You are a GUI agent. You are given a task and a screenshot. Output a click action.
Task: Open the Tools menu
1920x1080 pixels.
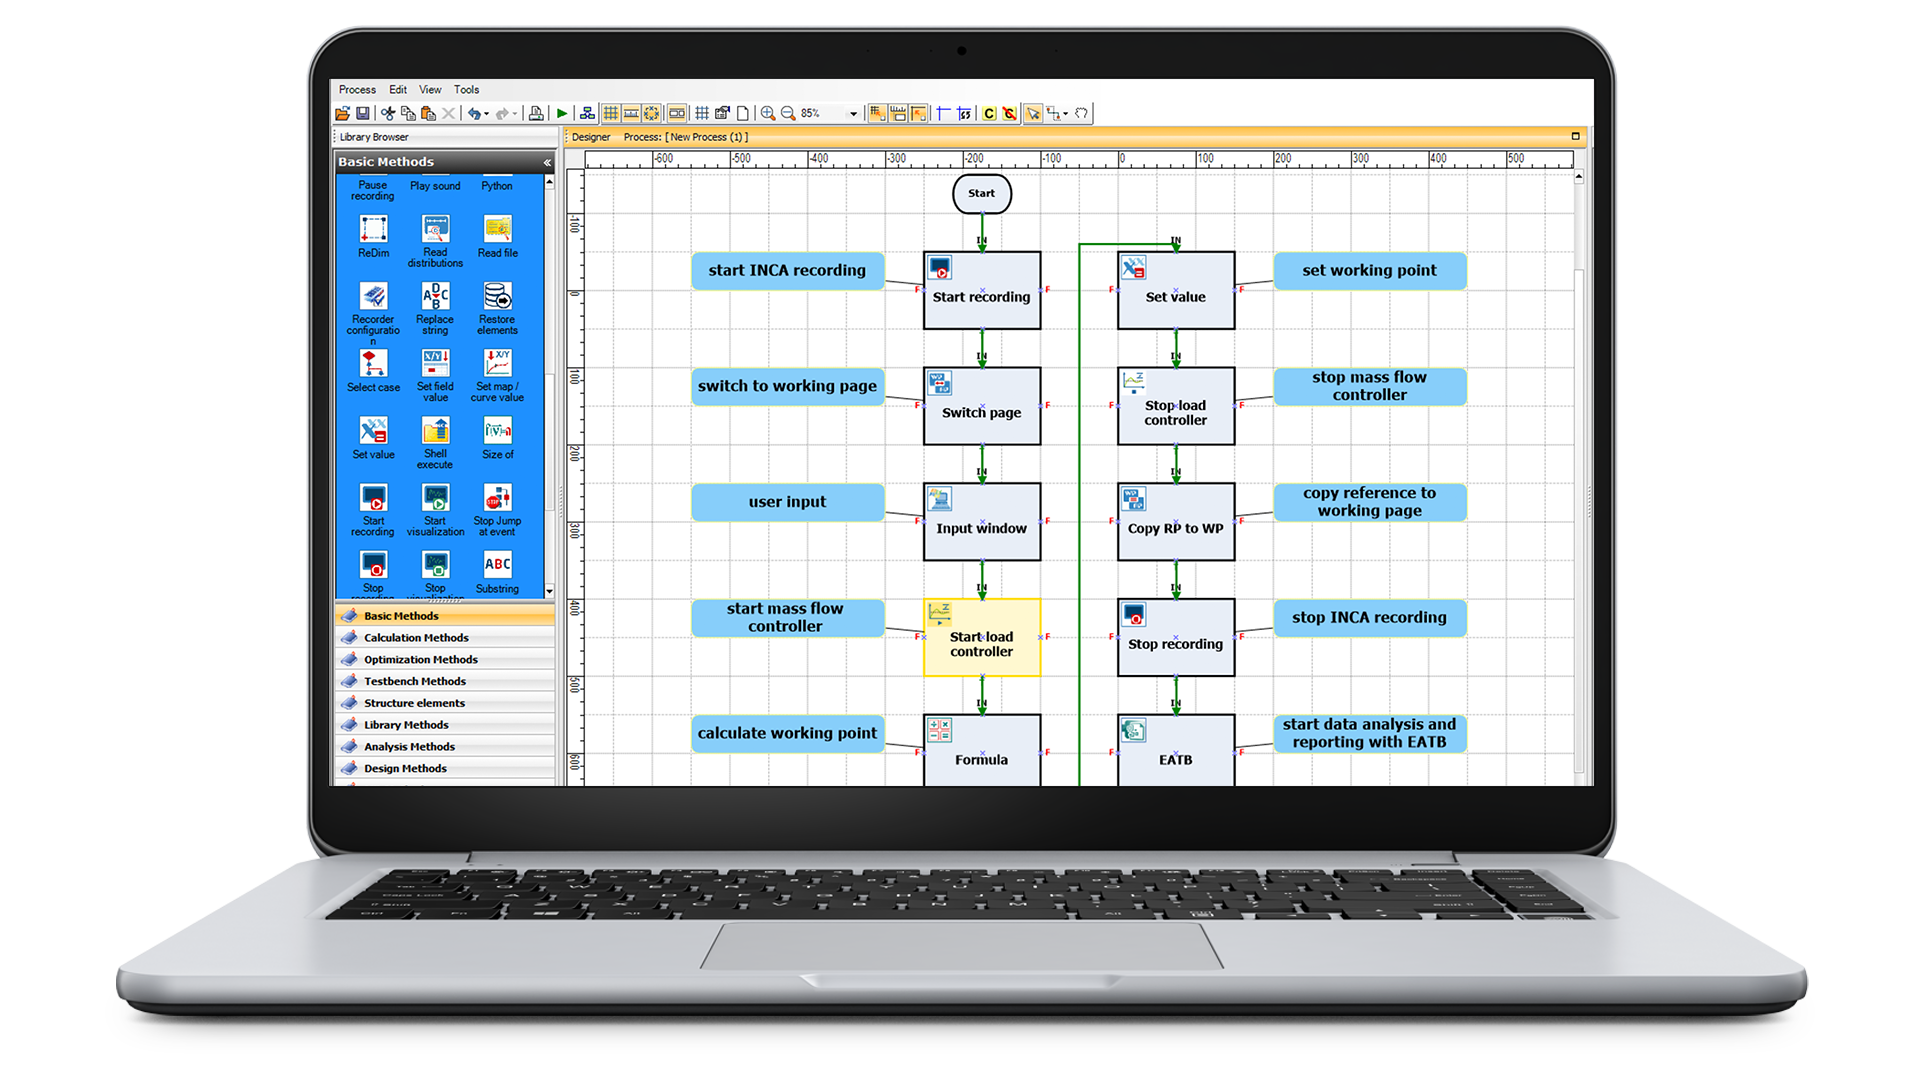tap(466, 90)
